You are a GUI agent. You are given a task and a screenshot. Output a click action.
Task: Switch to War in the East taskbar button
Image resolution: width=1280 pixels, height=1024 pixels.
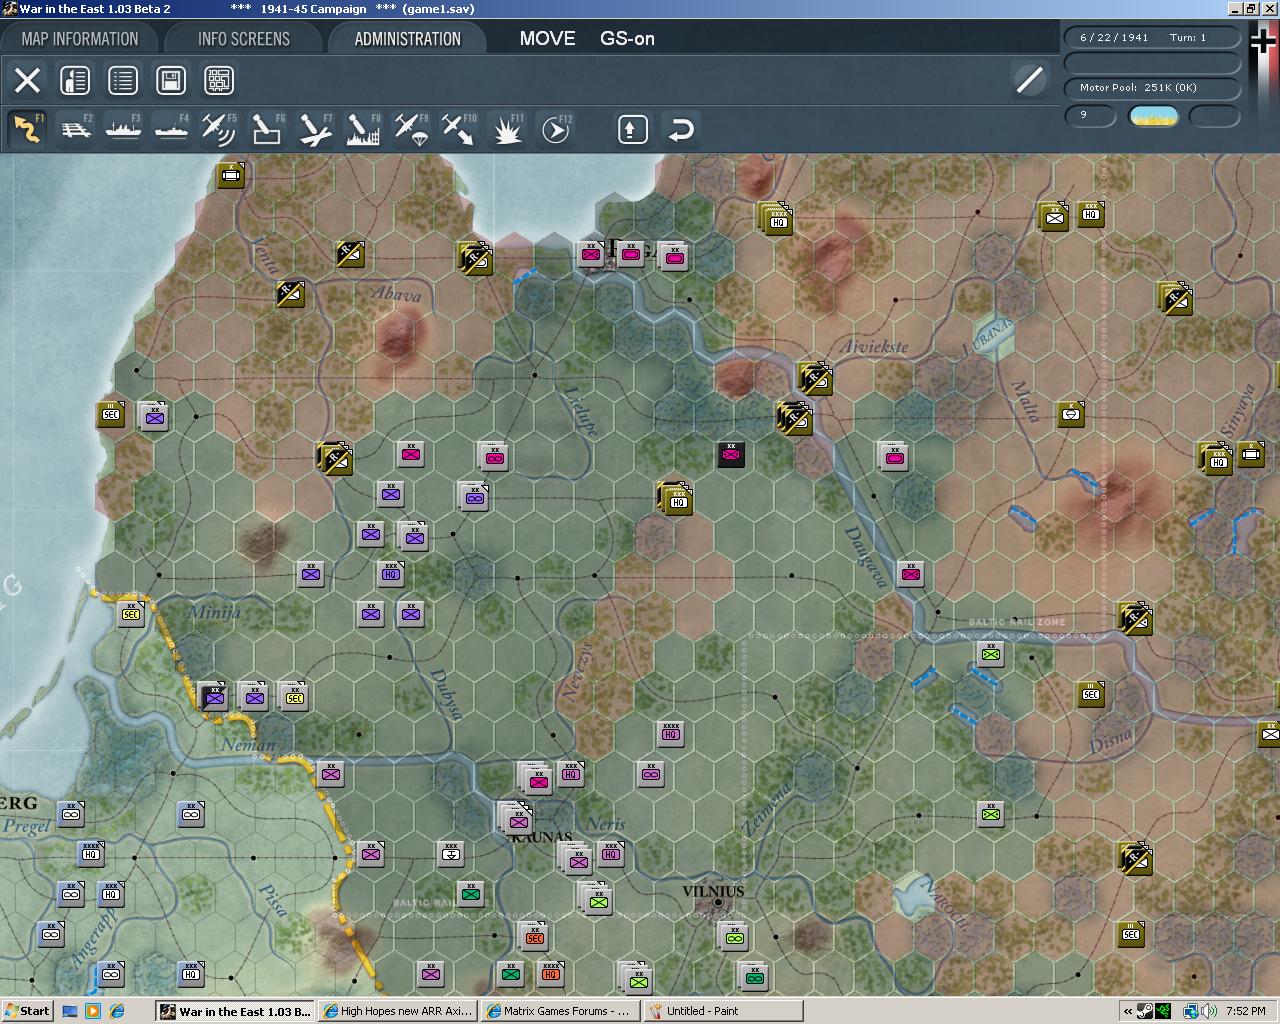(235, 1011)
